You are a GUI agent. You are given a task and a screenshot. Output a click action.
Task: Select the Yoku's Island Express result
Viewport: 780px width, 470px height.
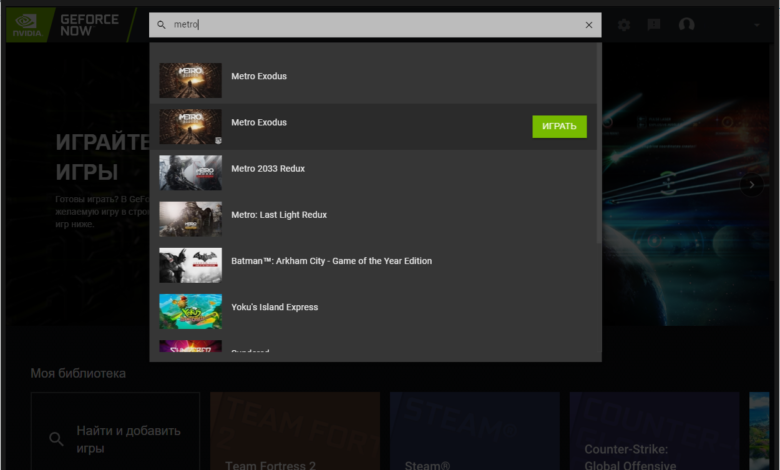[373, 311]
